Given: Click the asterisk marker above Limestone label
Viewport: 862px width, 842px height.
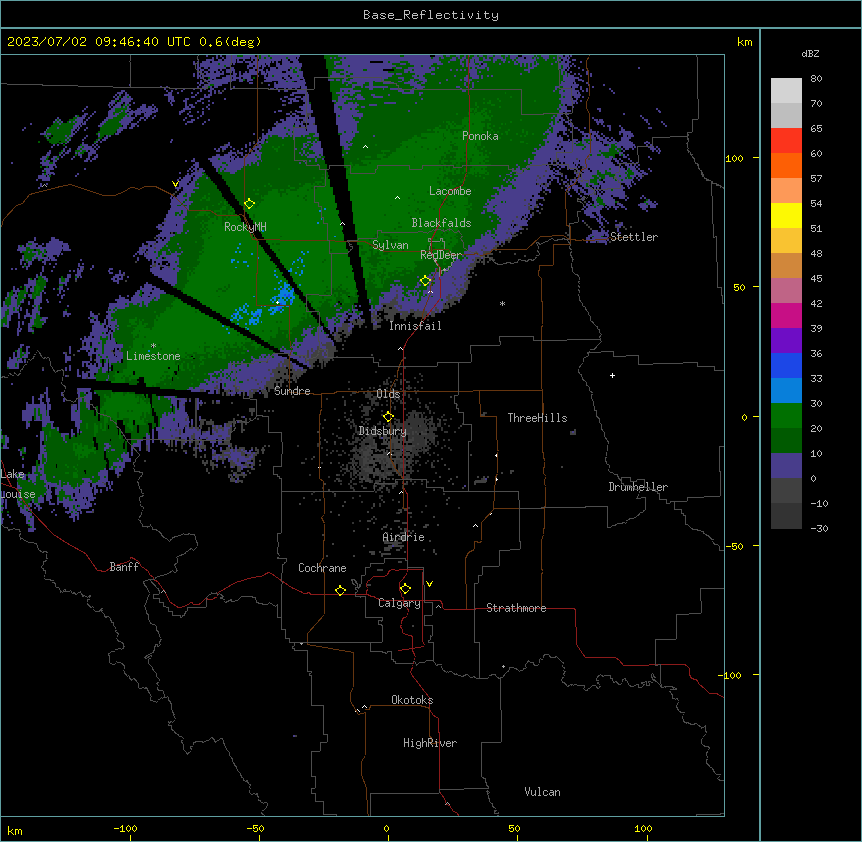Looking at the screenshot, I should click(x=153, y=346).
